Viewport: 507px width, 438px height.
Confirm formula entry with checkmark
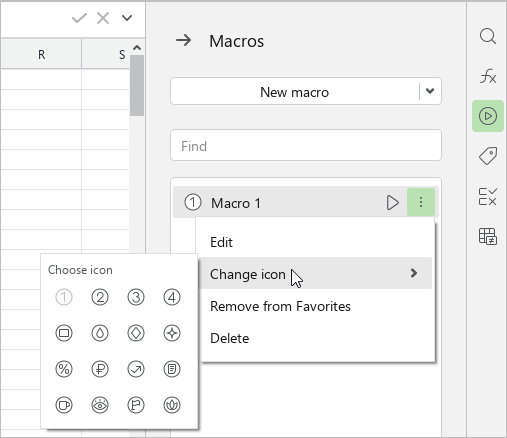tap(79, 18)
